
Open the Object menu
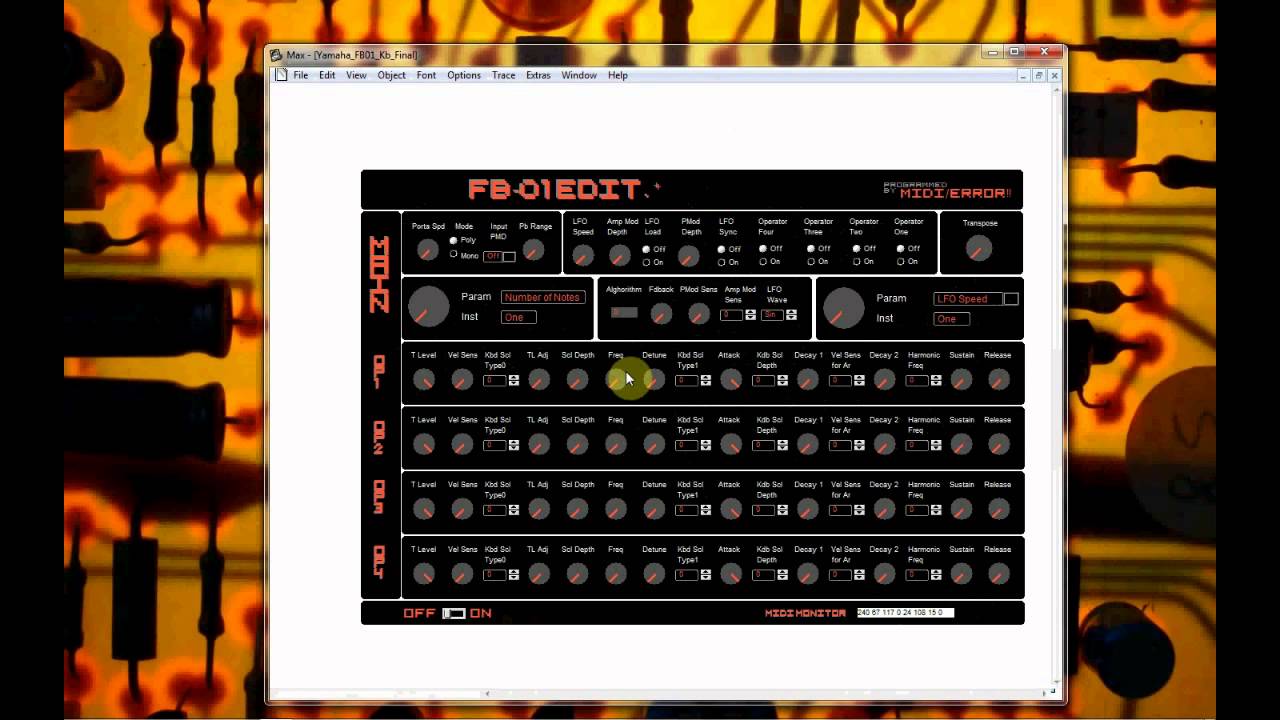click(391, 75)
